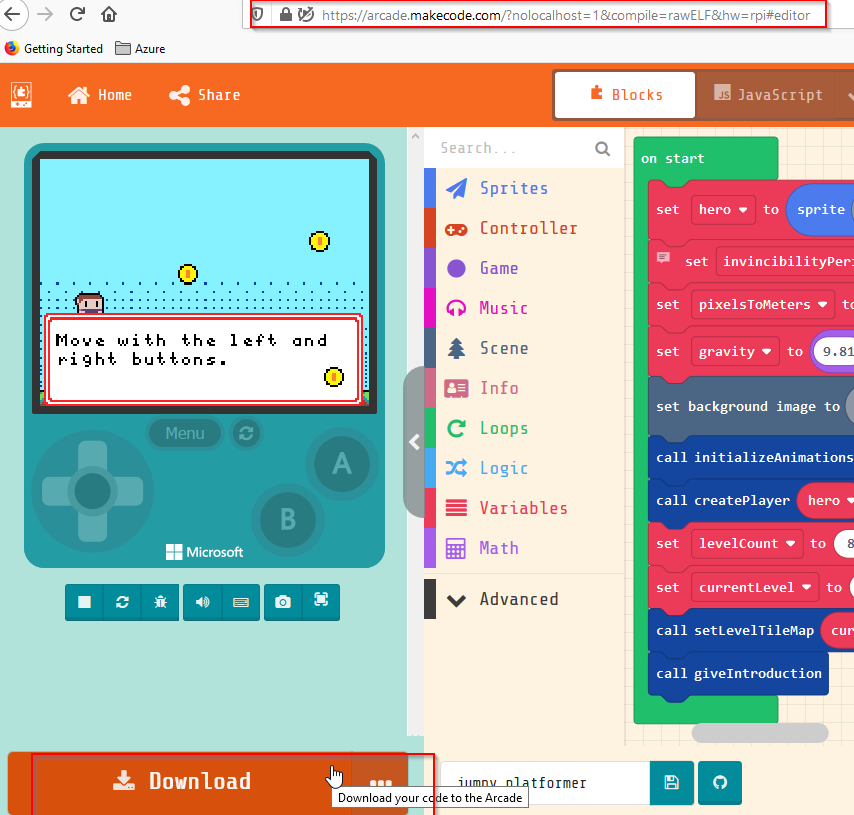Select the on start block header
854x815 pixels.
pyautogui.click(x=673, y=159)
